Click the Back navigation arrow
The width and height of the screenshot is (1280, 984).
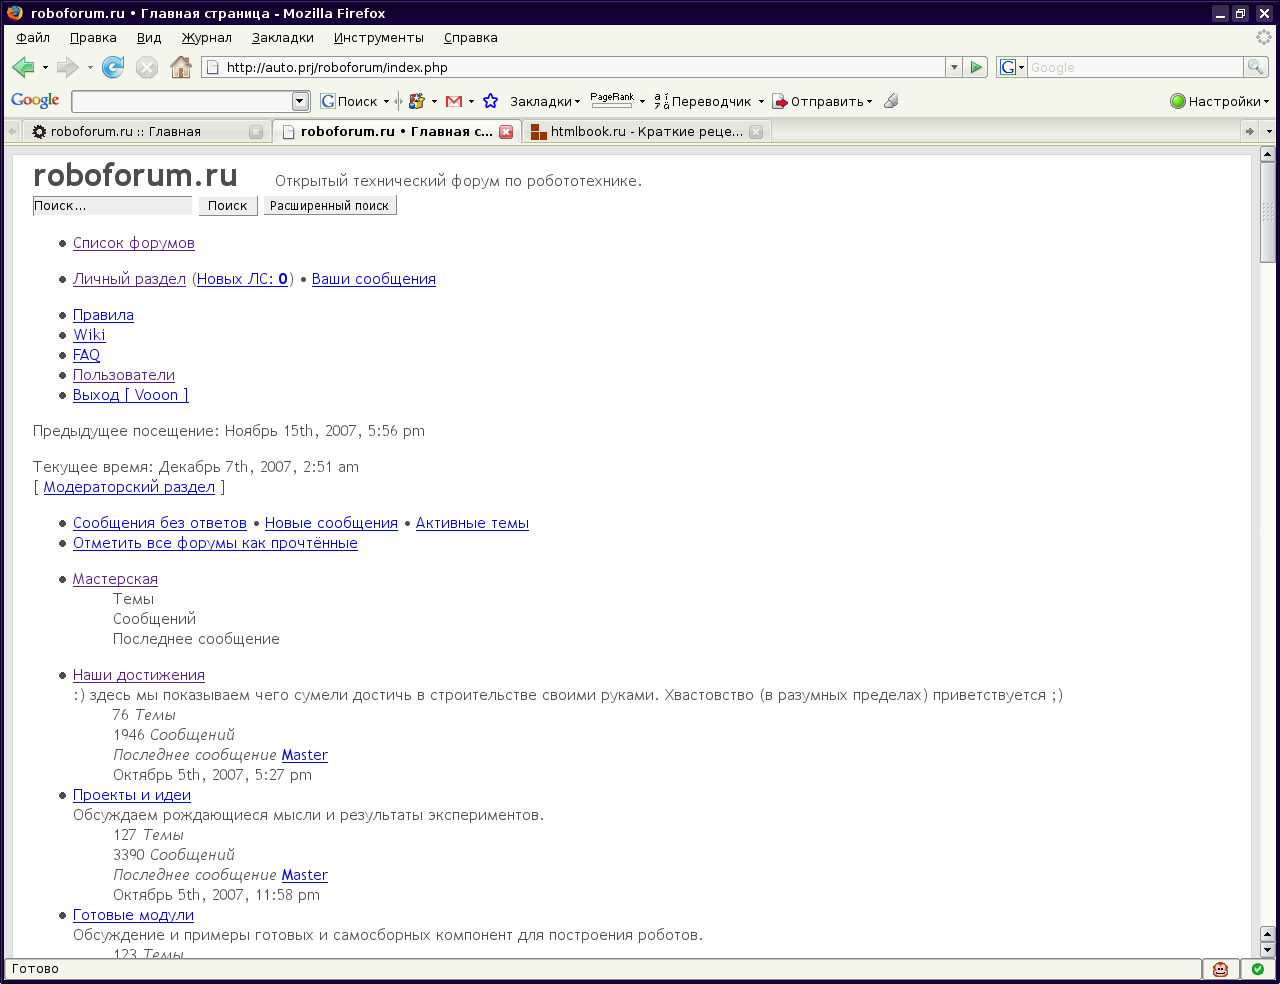(x=23, y=67)
